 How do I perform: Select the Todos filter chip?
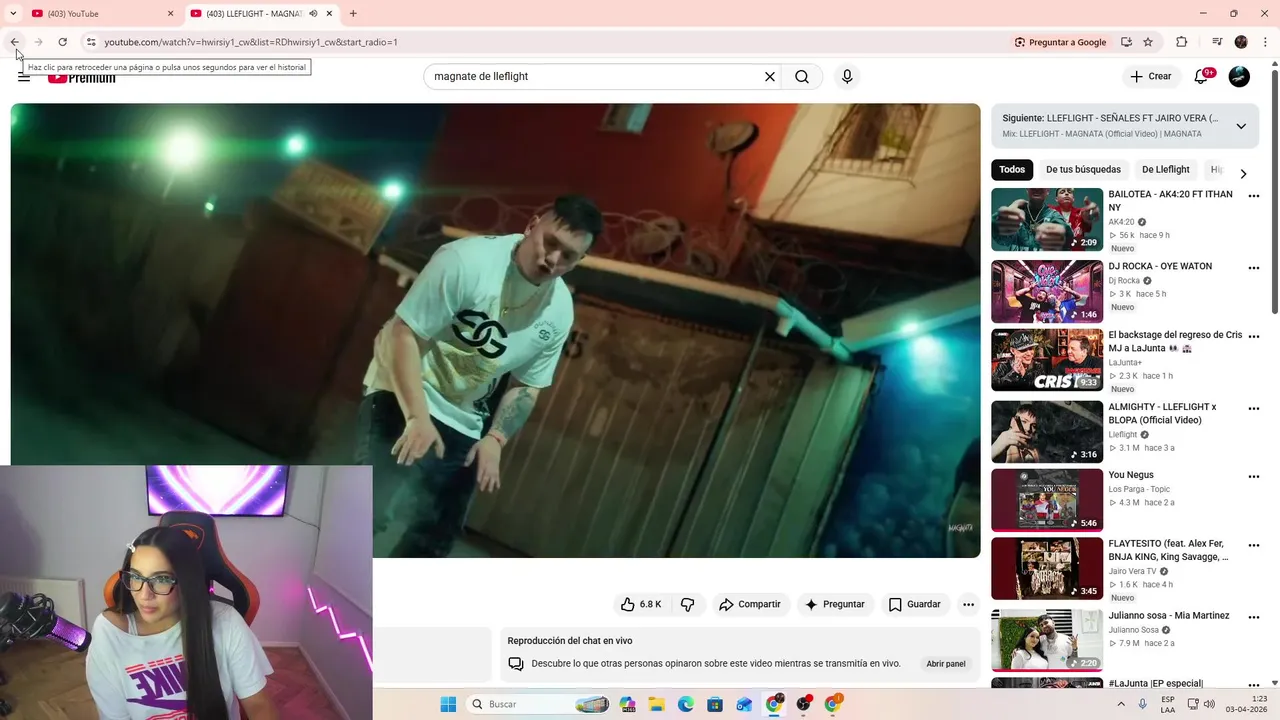pos(1012,170)
